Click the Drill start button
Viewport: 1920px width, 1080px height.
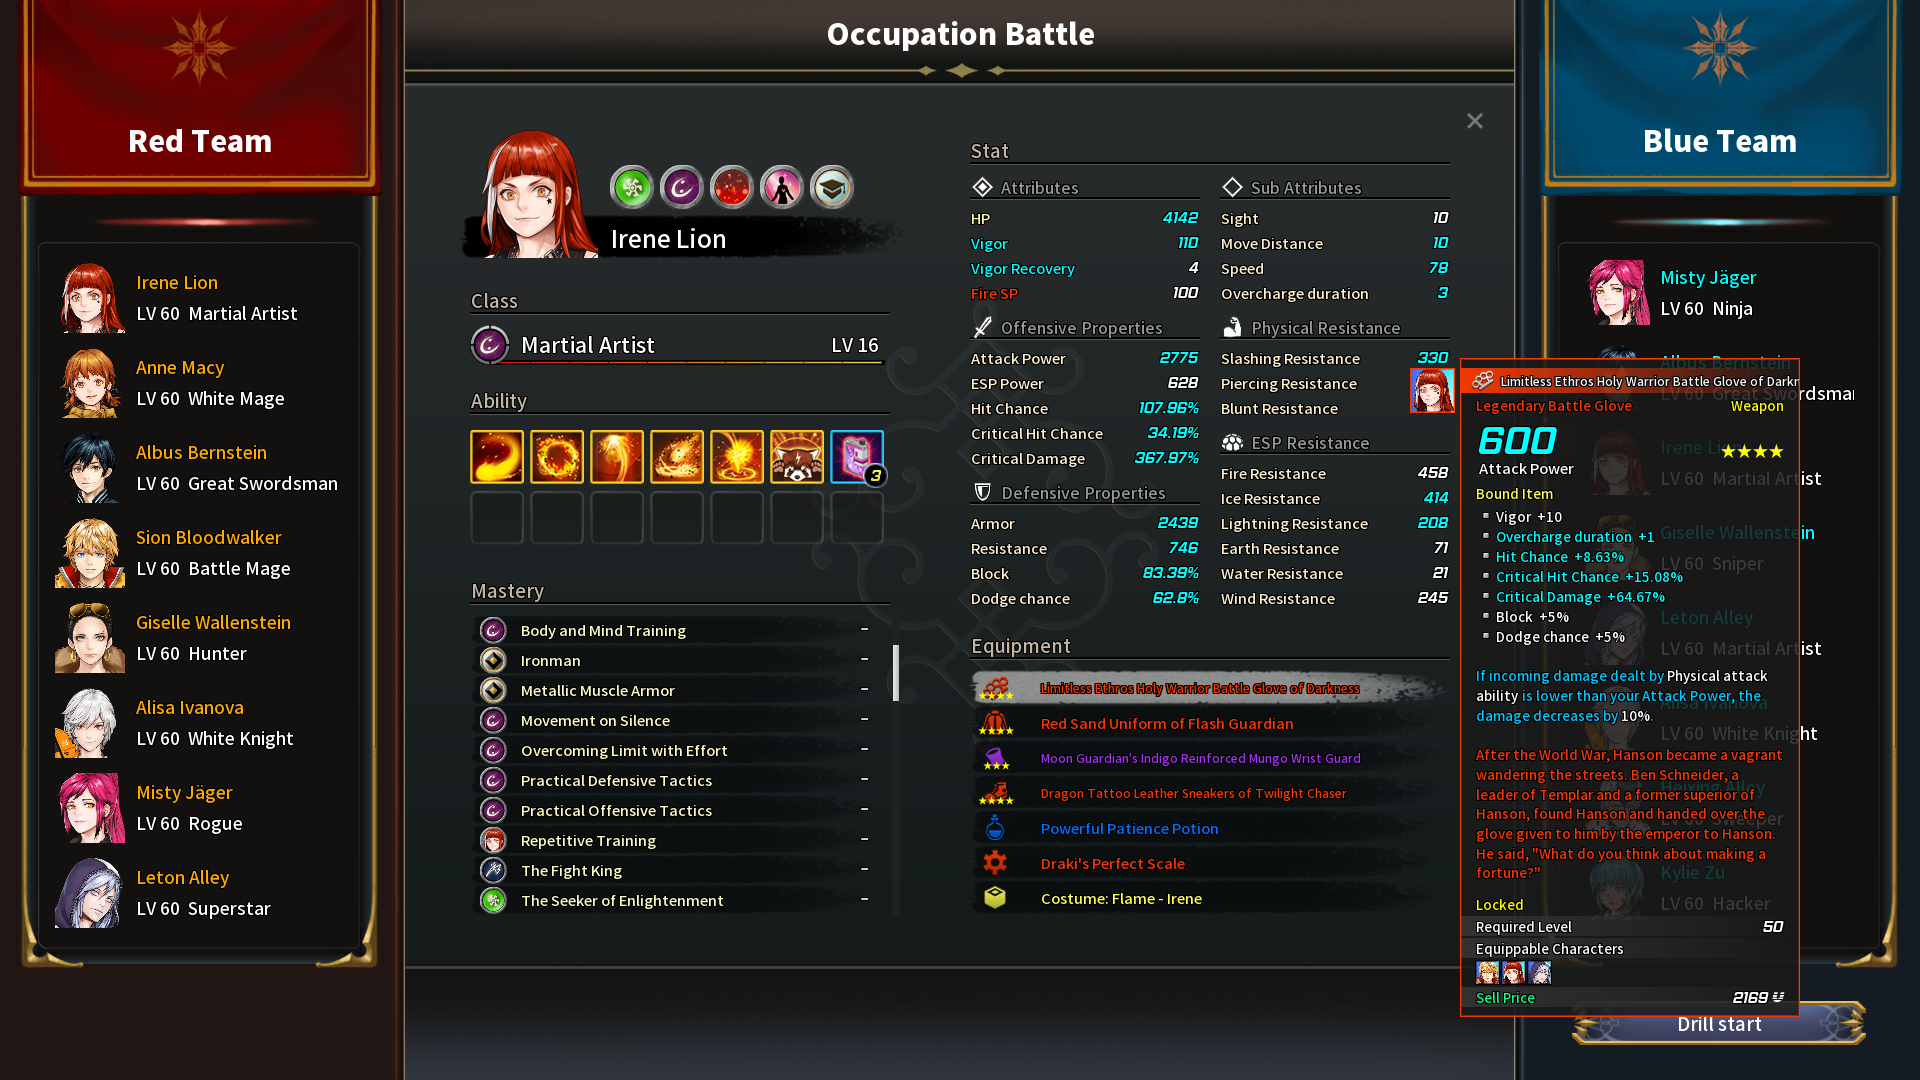[x=1719, y=1024]
